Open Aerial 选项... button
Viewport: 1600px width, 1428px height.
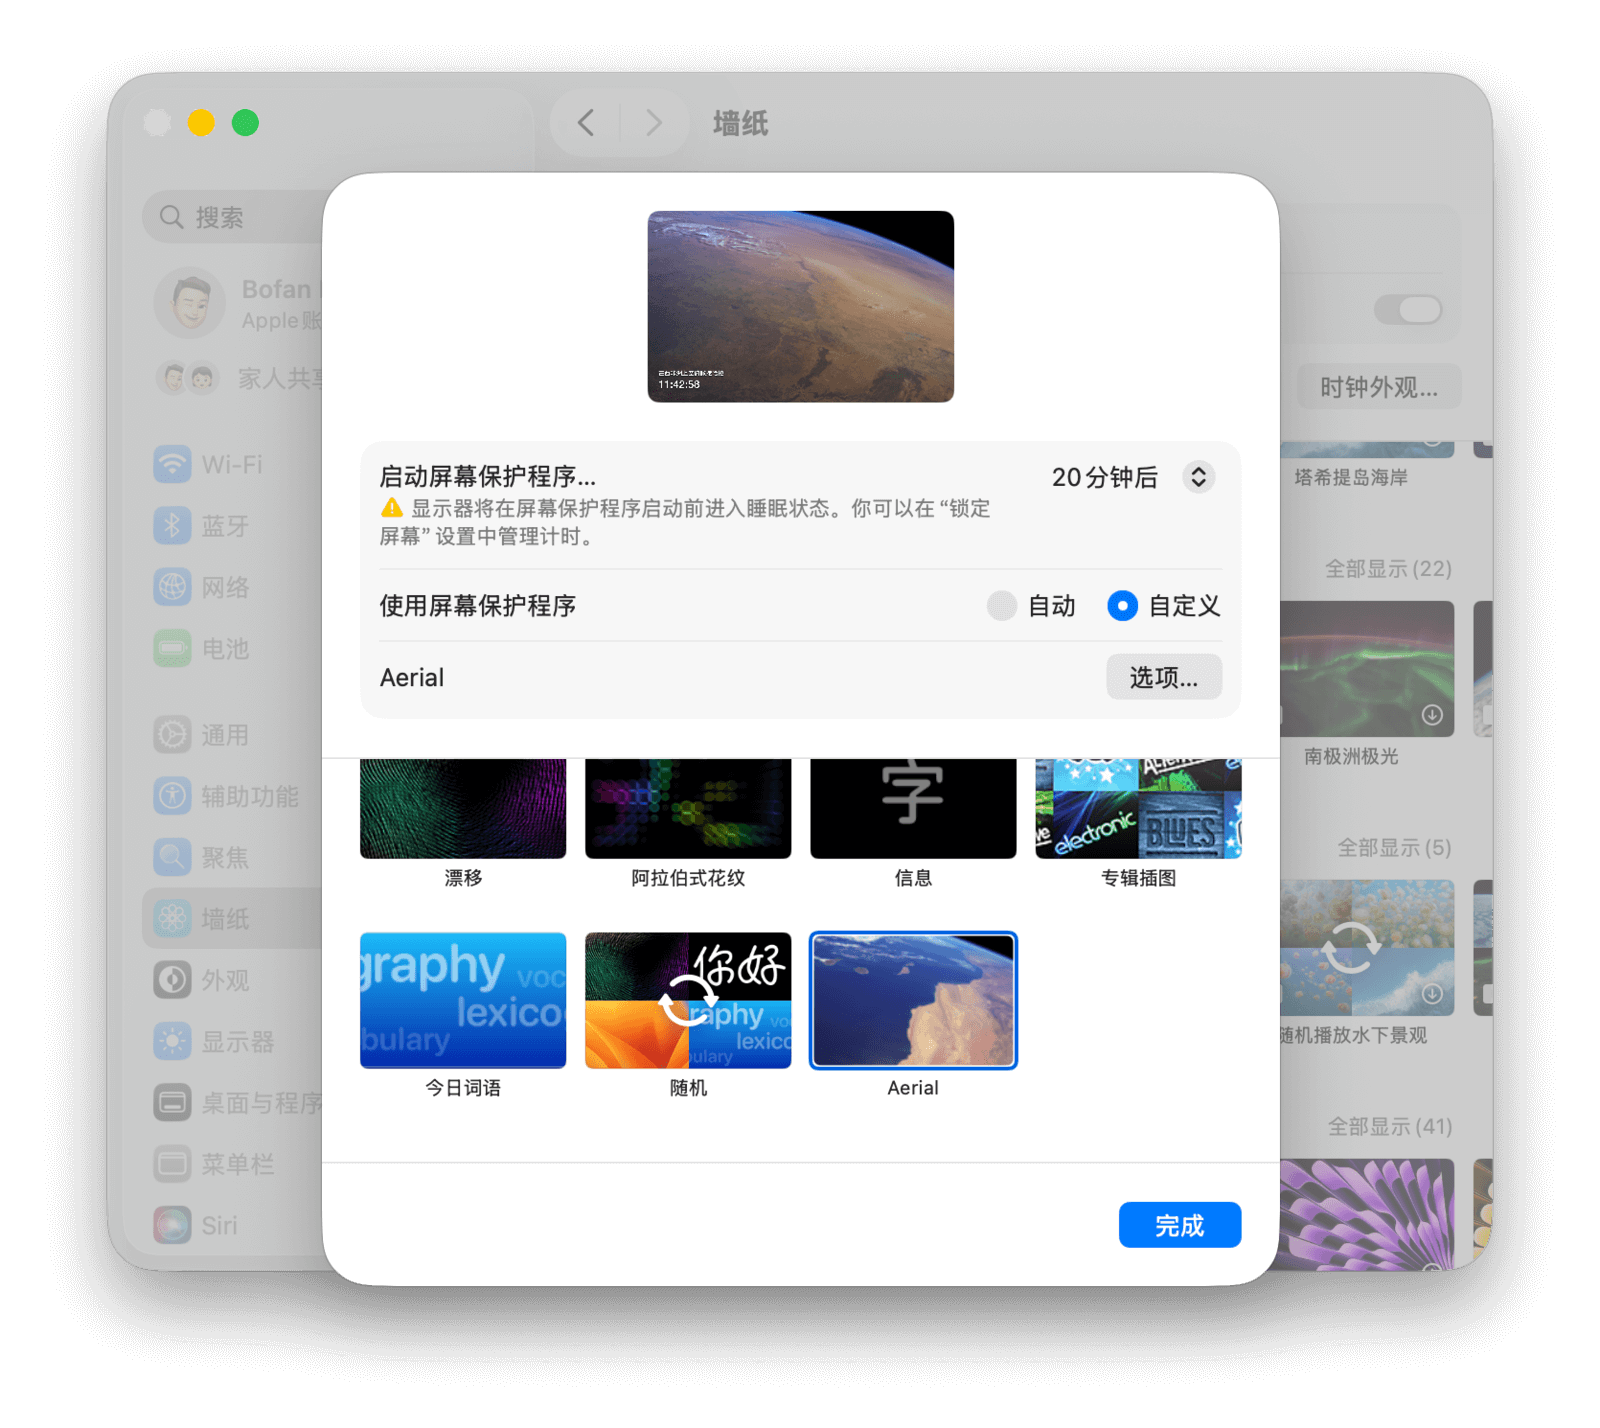click(1163, 678)
